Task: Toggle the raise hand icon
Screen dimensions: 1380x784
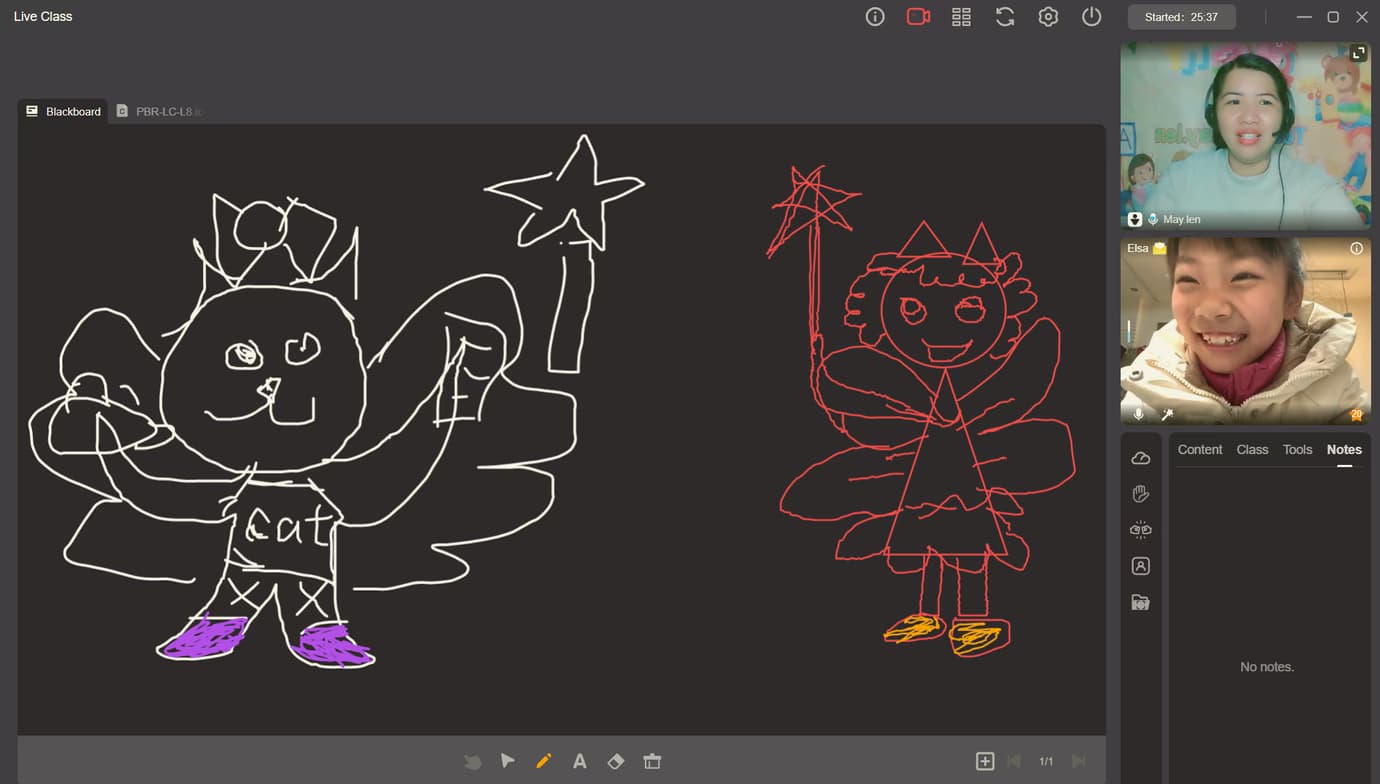Action: (x=1141, y=494)
